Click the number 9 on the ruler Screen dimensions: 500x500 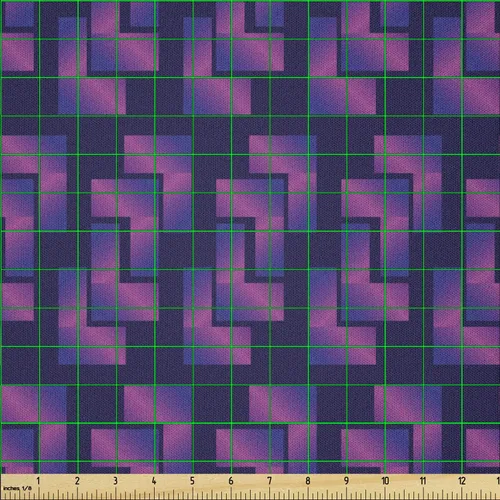click(x=346, y=481)
